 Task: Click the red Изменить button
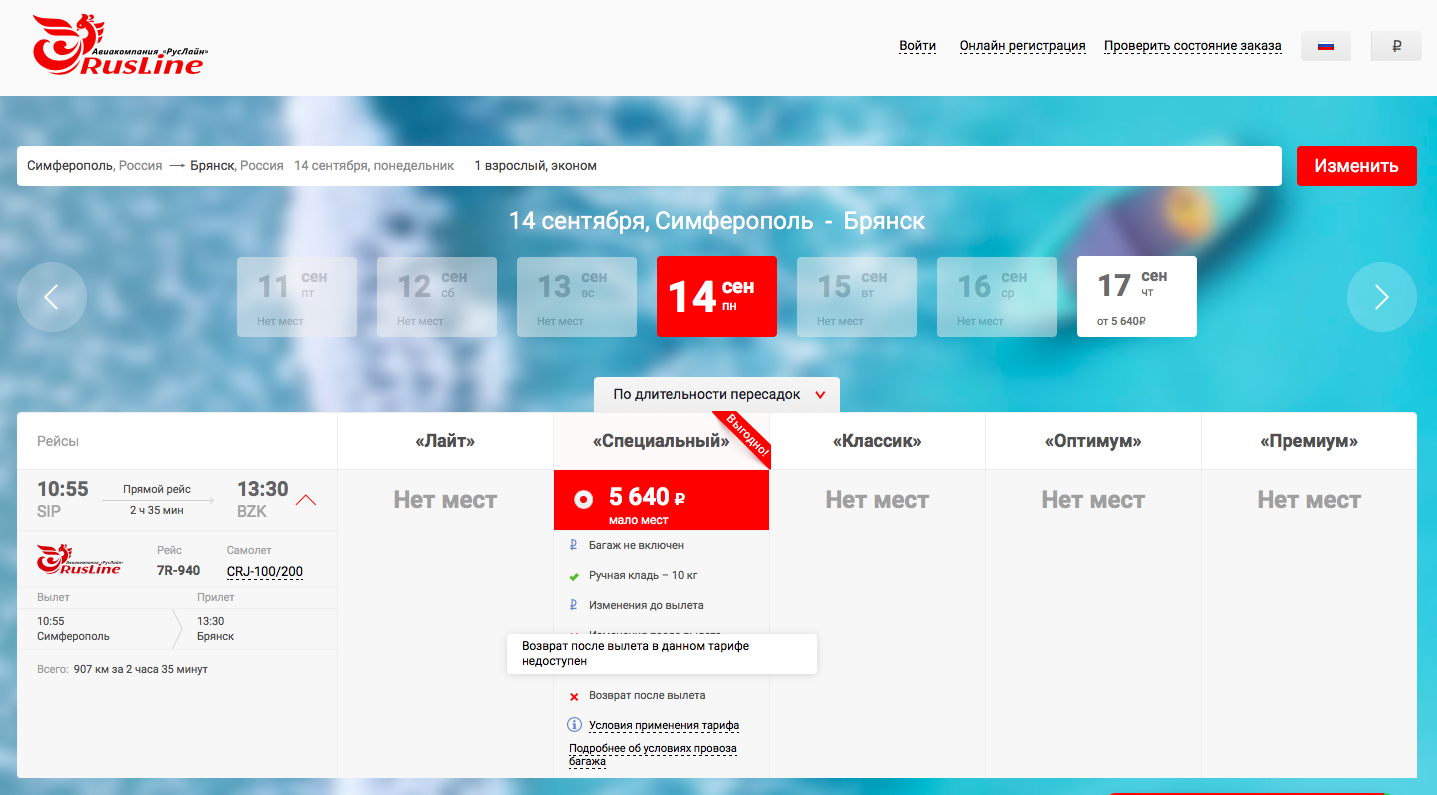[1356, 166]
